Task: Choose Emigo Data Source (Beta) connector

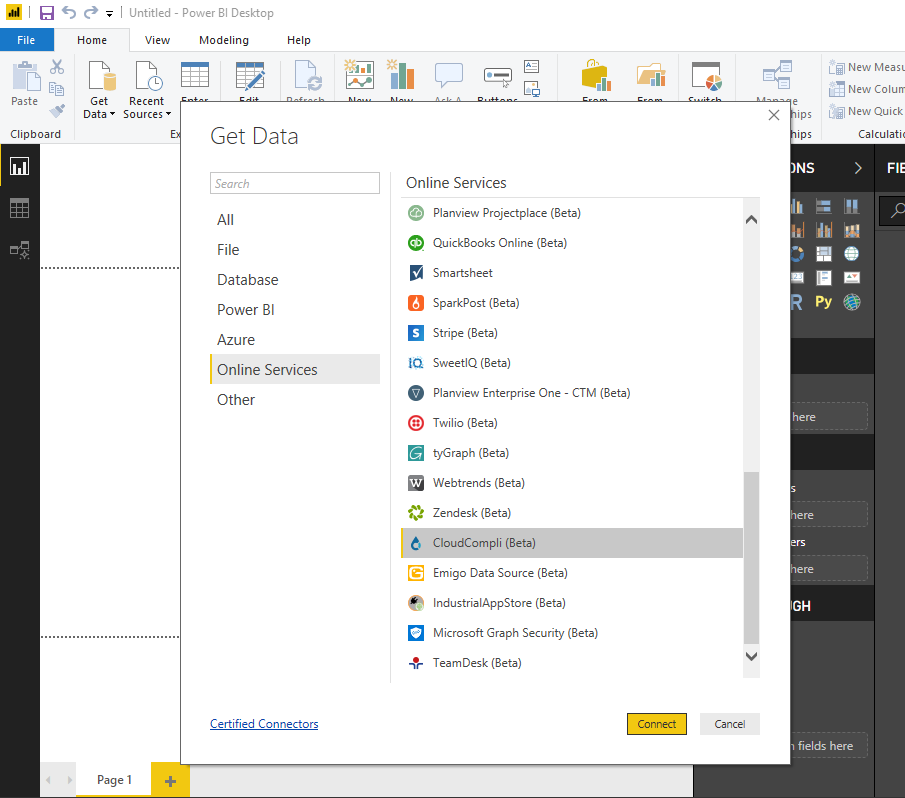Action: pyautogui.click(x=572, y=573)
